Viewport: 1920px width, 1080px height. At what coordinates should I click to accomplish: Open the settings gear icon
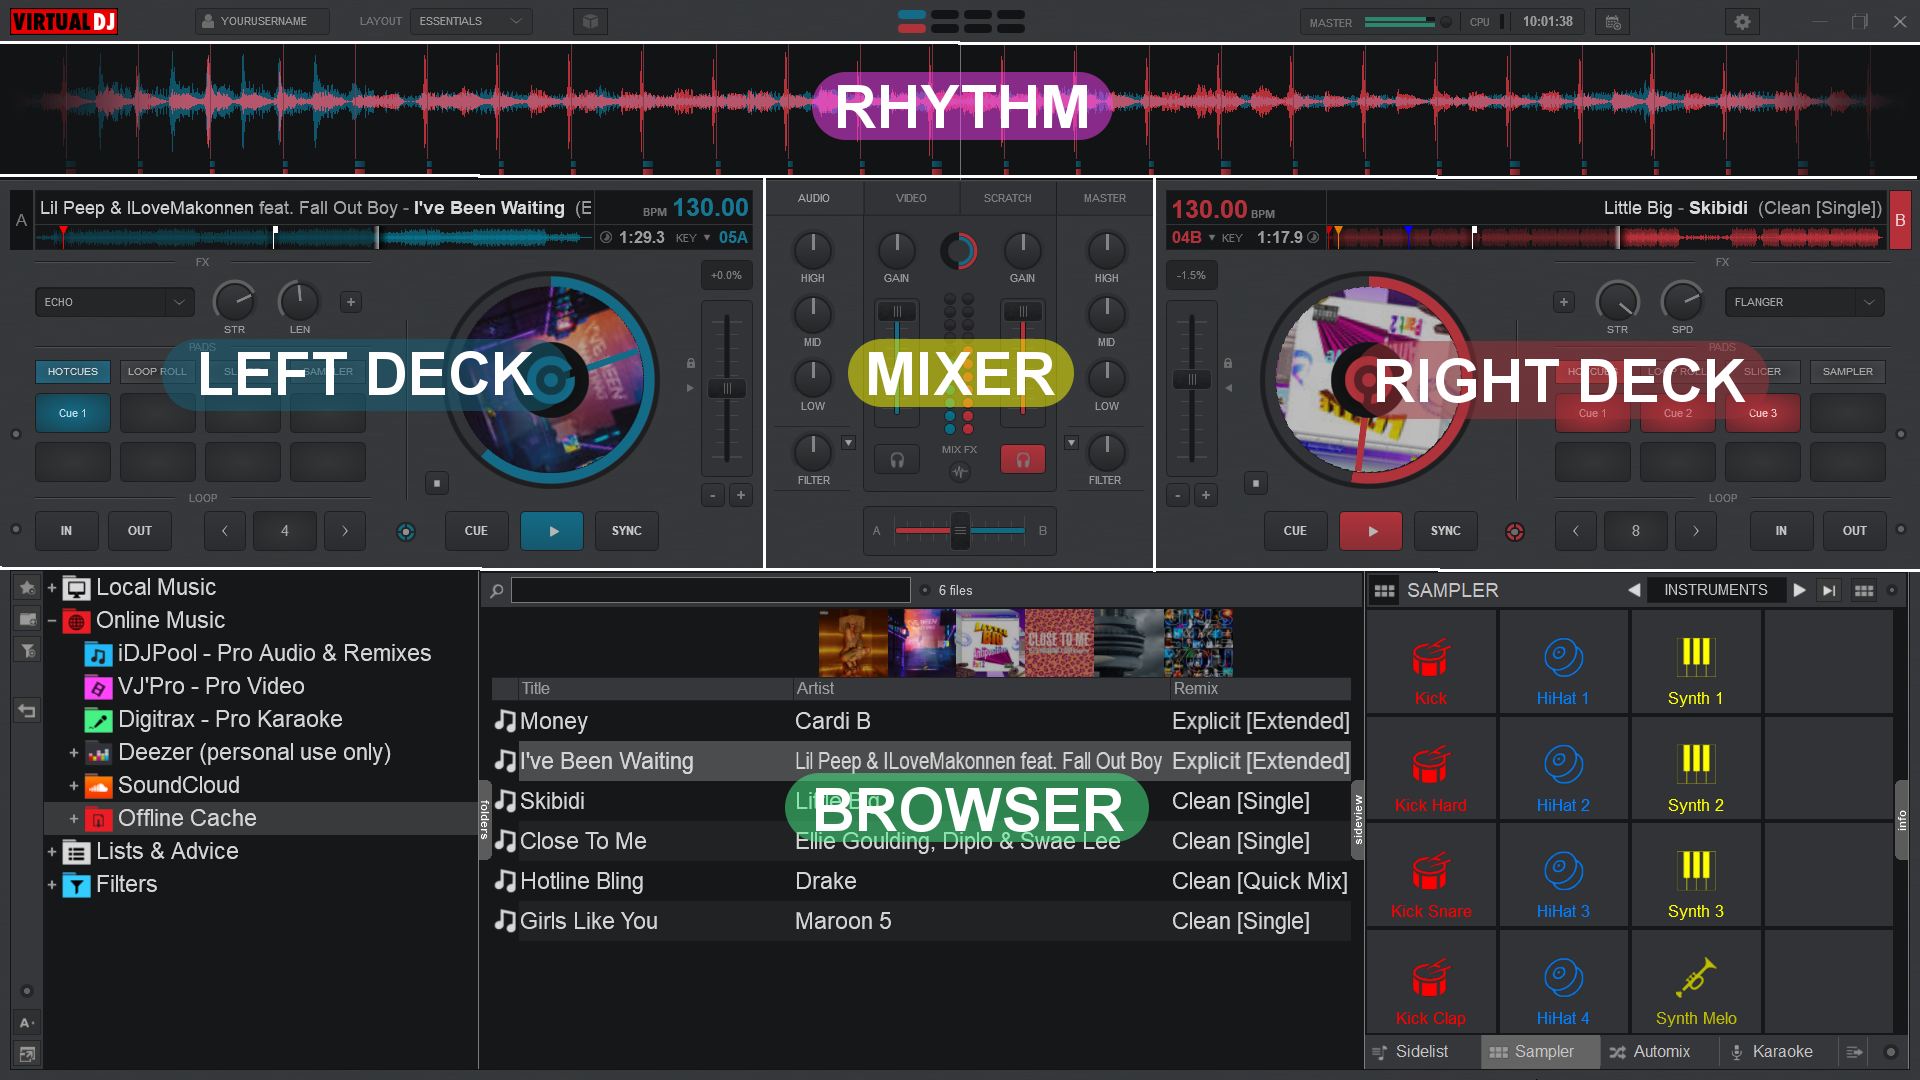[1742, 21]
